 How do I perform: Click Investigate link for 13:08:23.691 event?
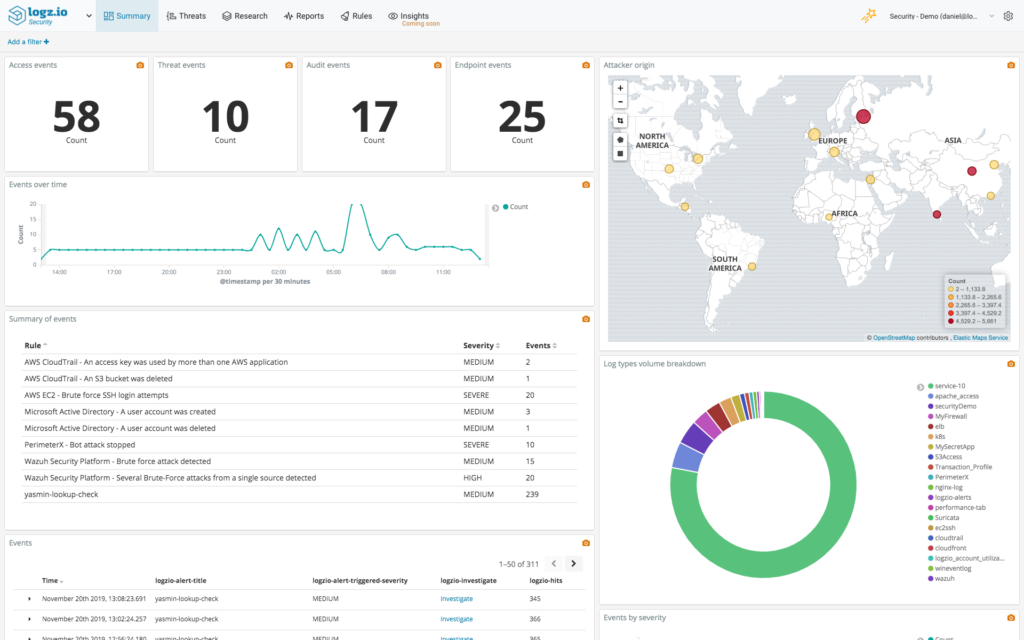pos(456,599)
